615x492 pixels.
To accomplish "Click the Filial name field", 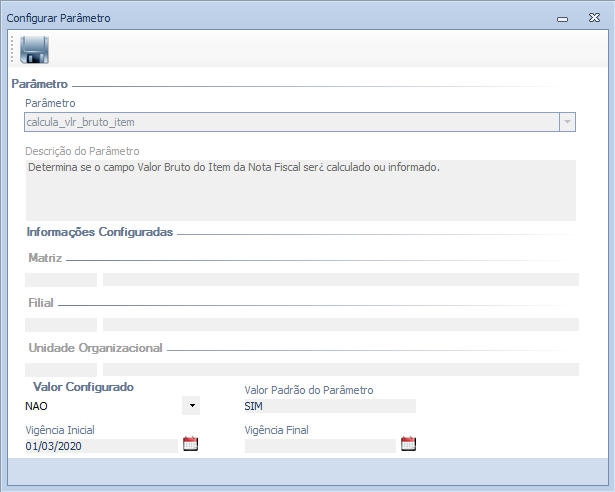I will (x=340, y=325).
